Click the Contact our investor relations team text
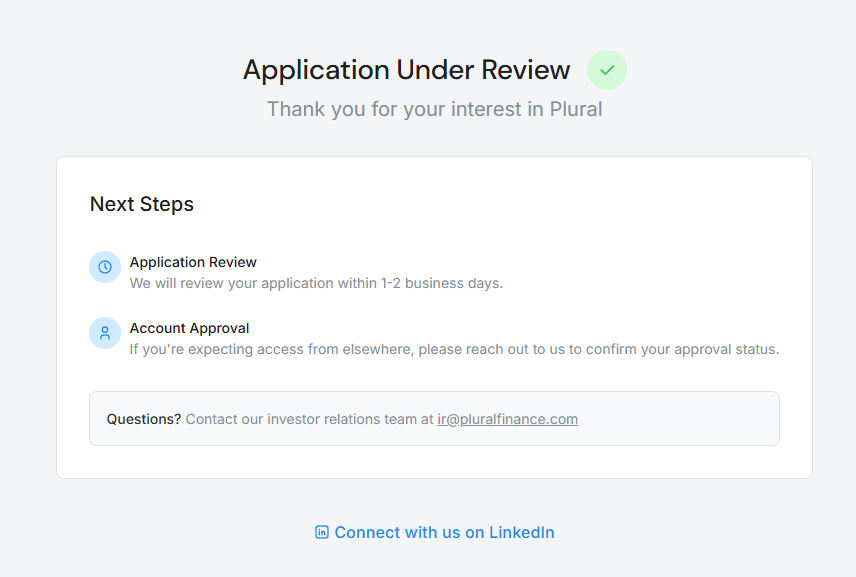Viewport: 856px width, 577px height. (310, 419)
